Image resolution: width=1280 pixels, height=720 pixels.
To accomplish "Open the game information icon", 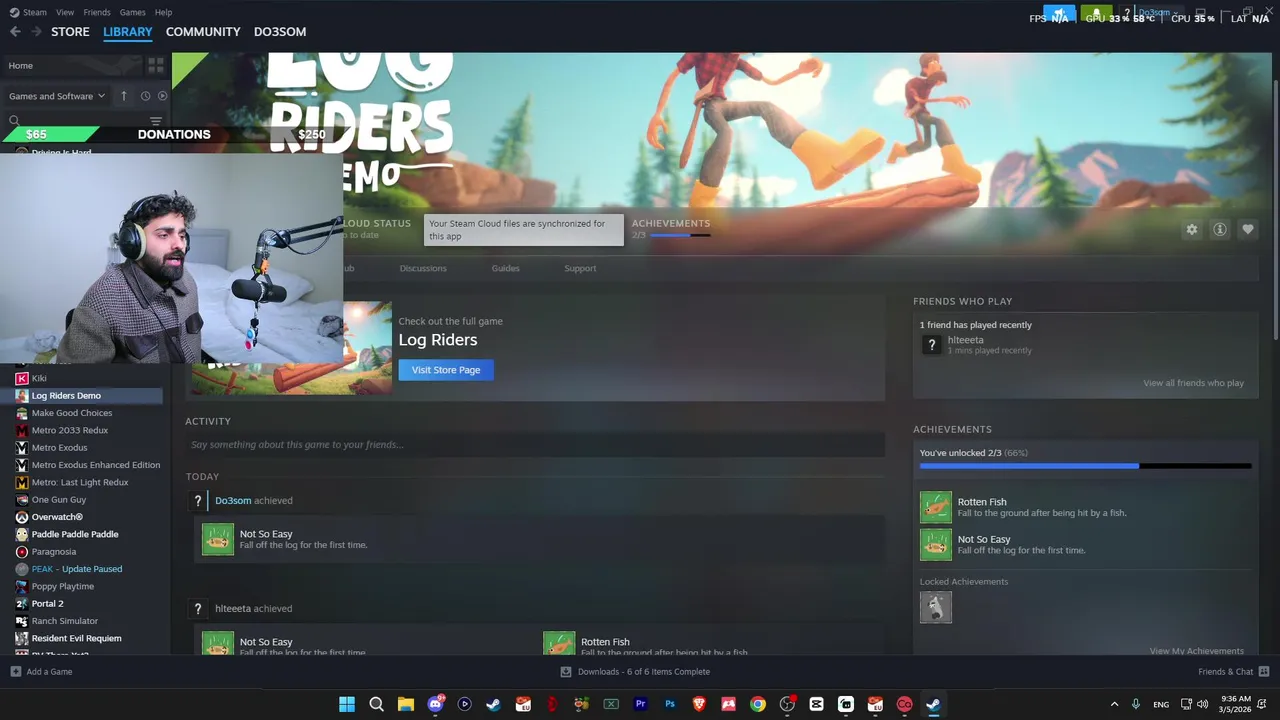I will coord(1220,230).
